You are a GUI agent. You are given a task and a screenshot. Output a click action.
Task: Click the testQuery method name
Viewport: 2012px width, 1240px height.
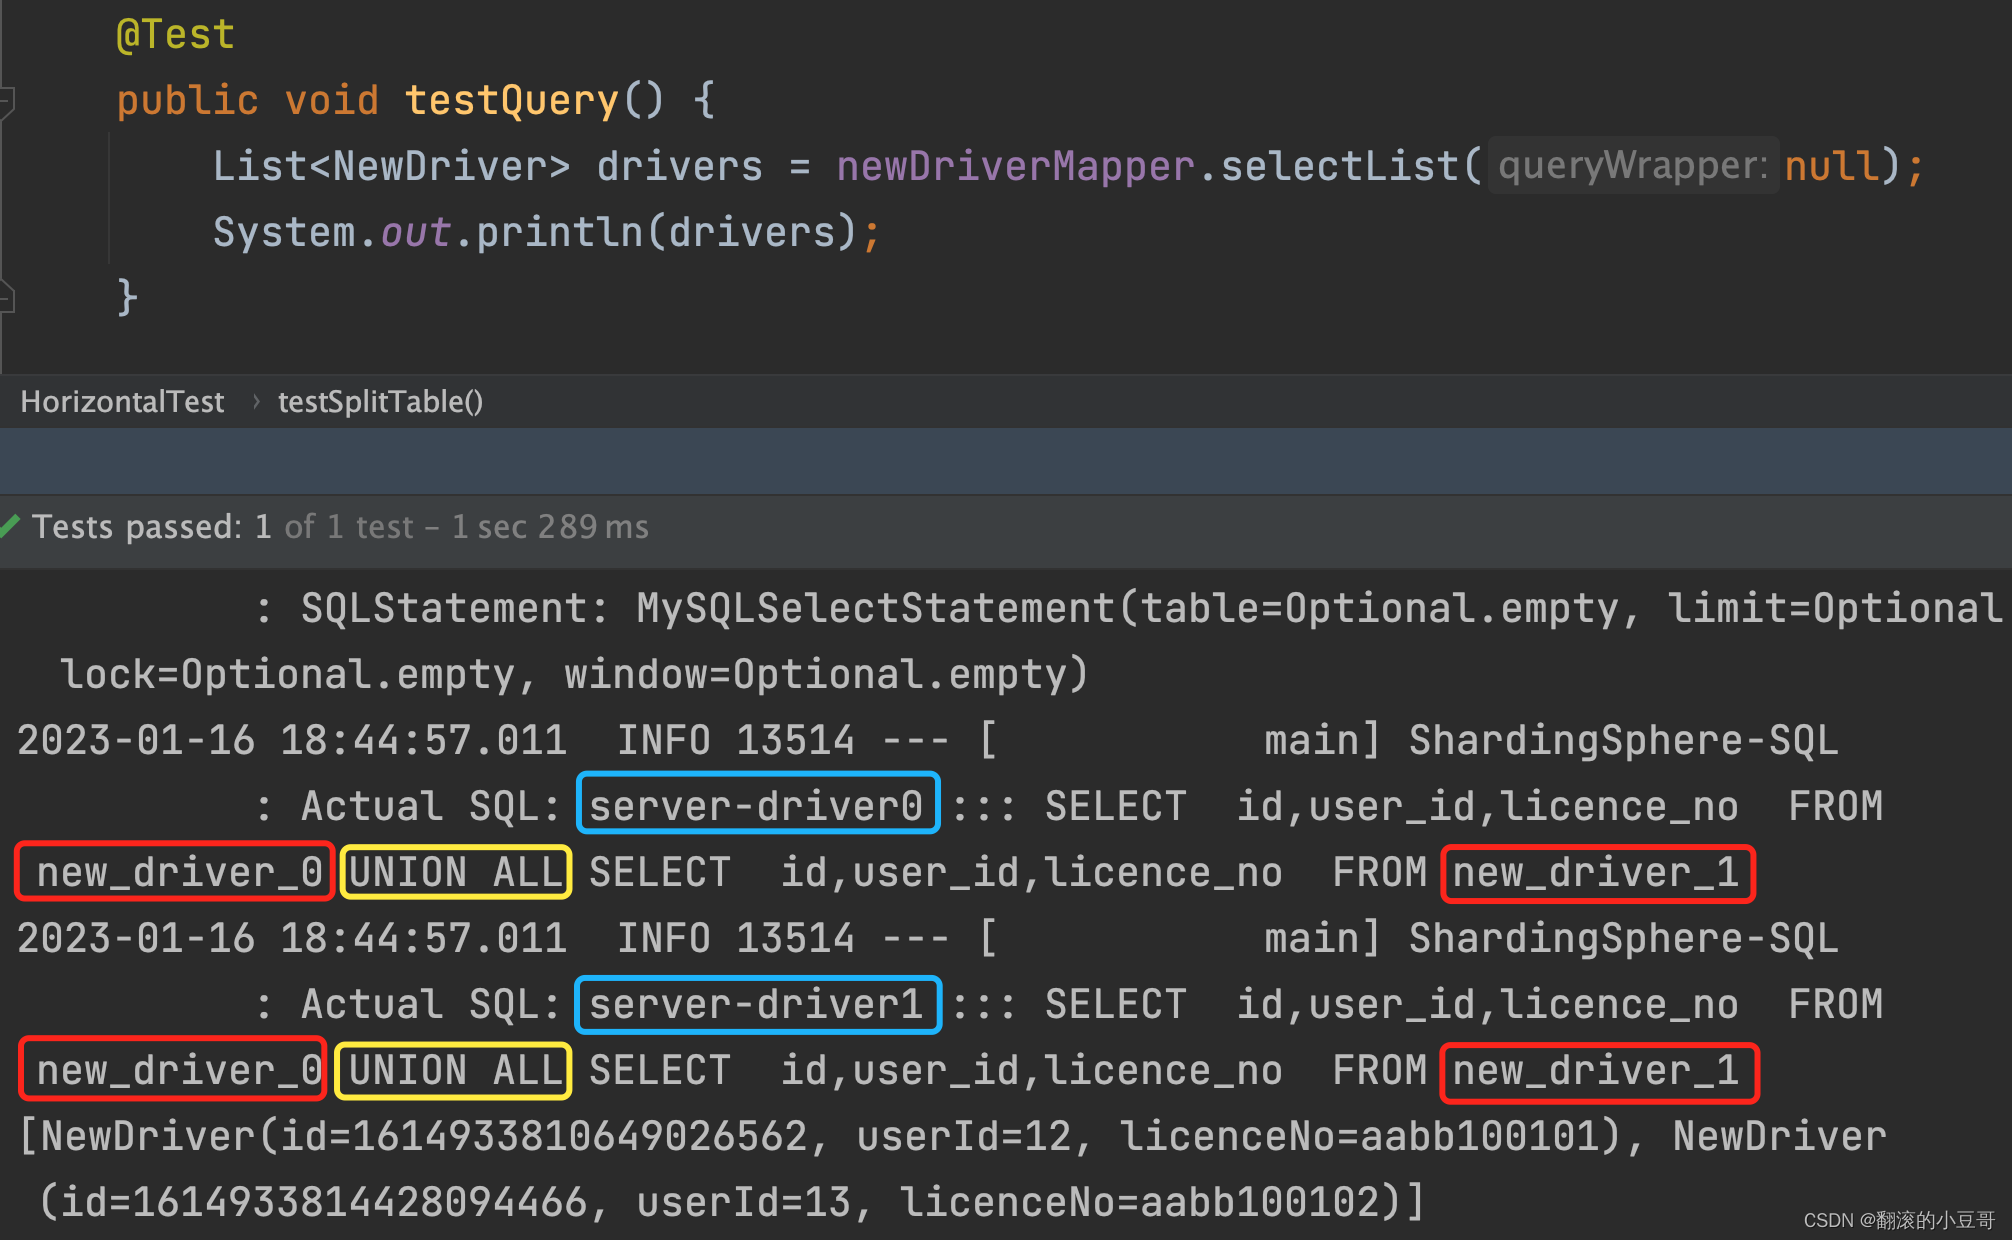(511, 101)
